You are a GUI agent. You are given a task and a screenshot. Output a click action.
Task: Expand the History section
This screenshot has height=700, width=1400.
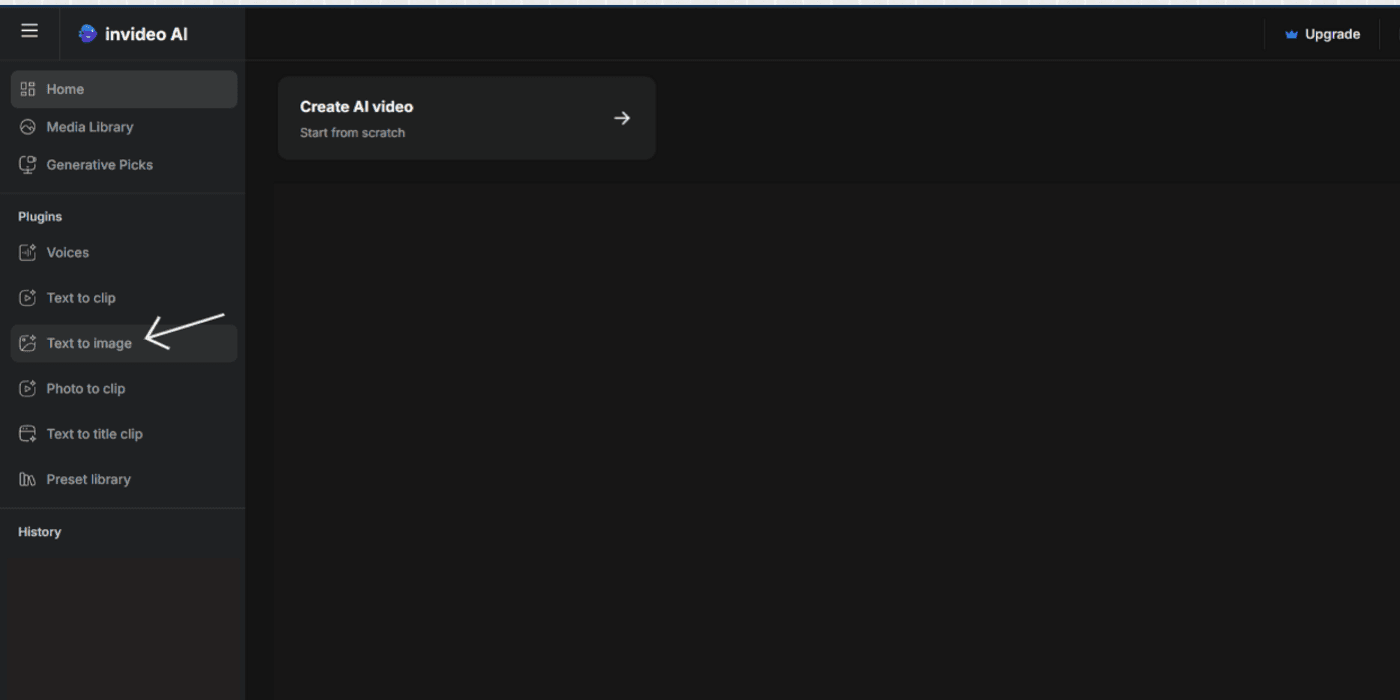tap(39, 531)
